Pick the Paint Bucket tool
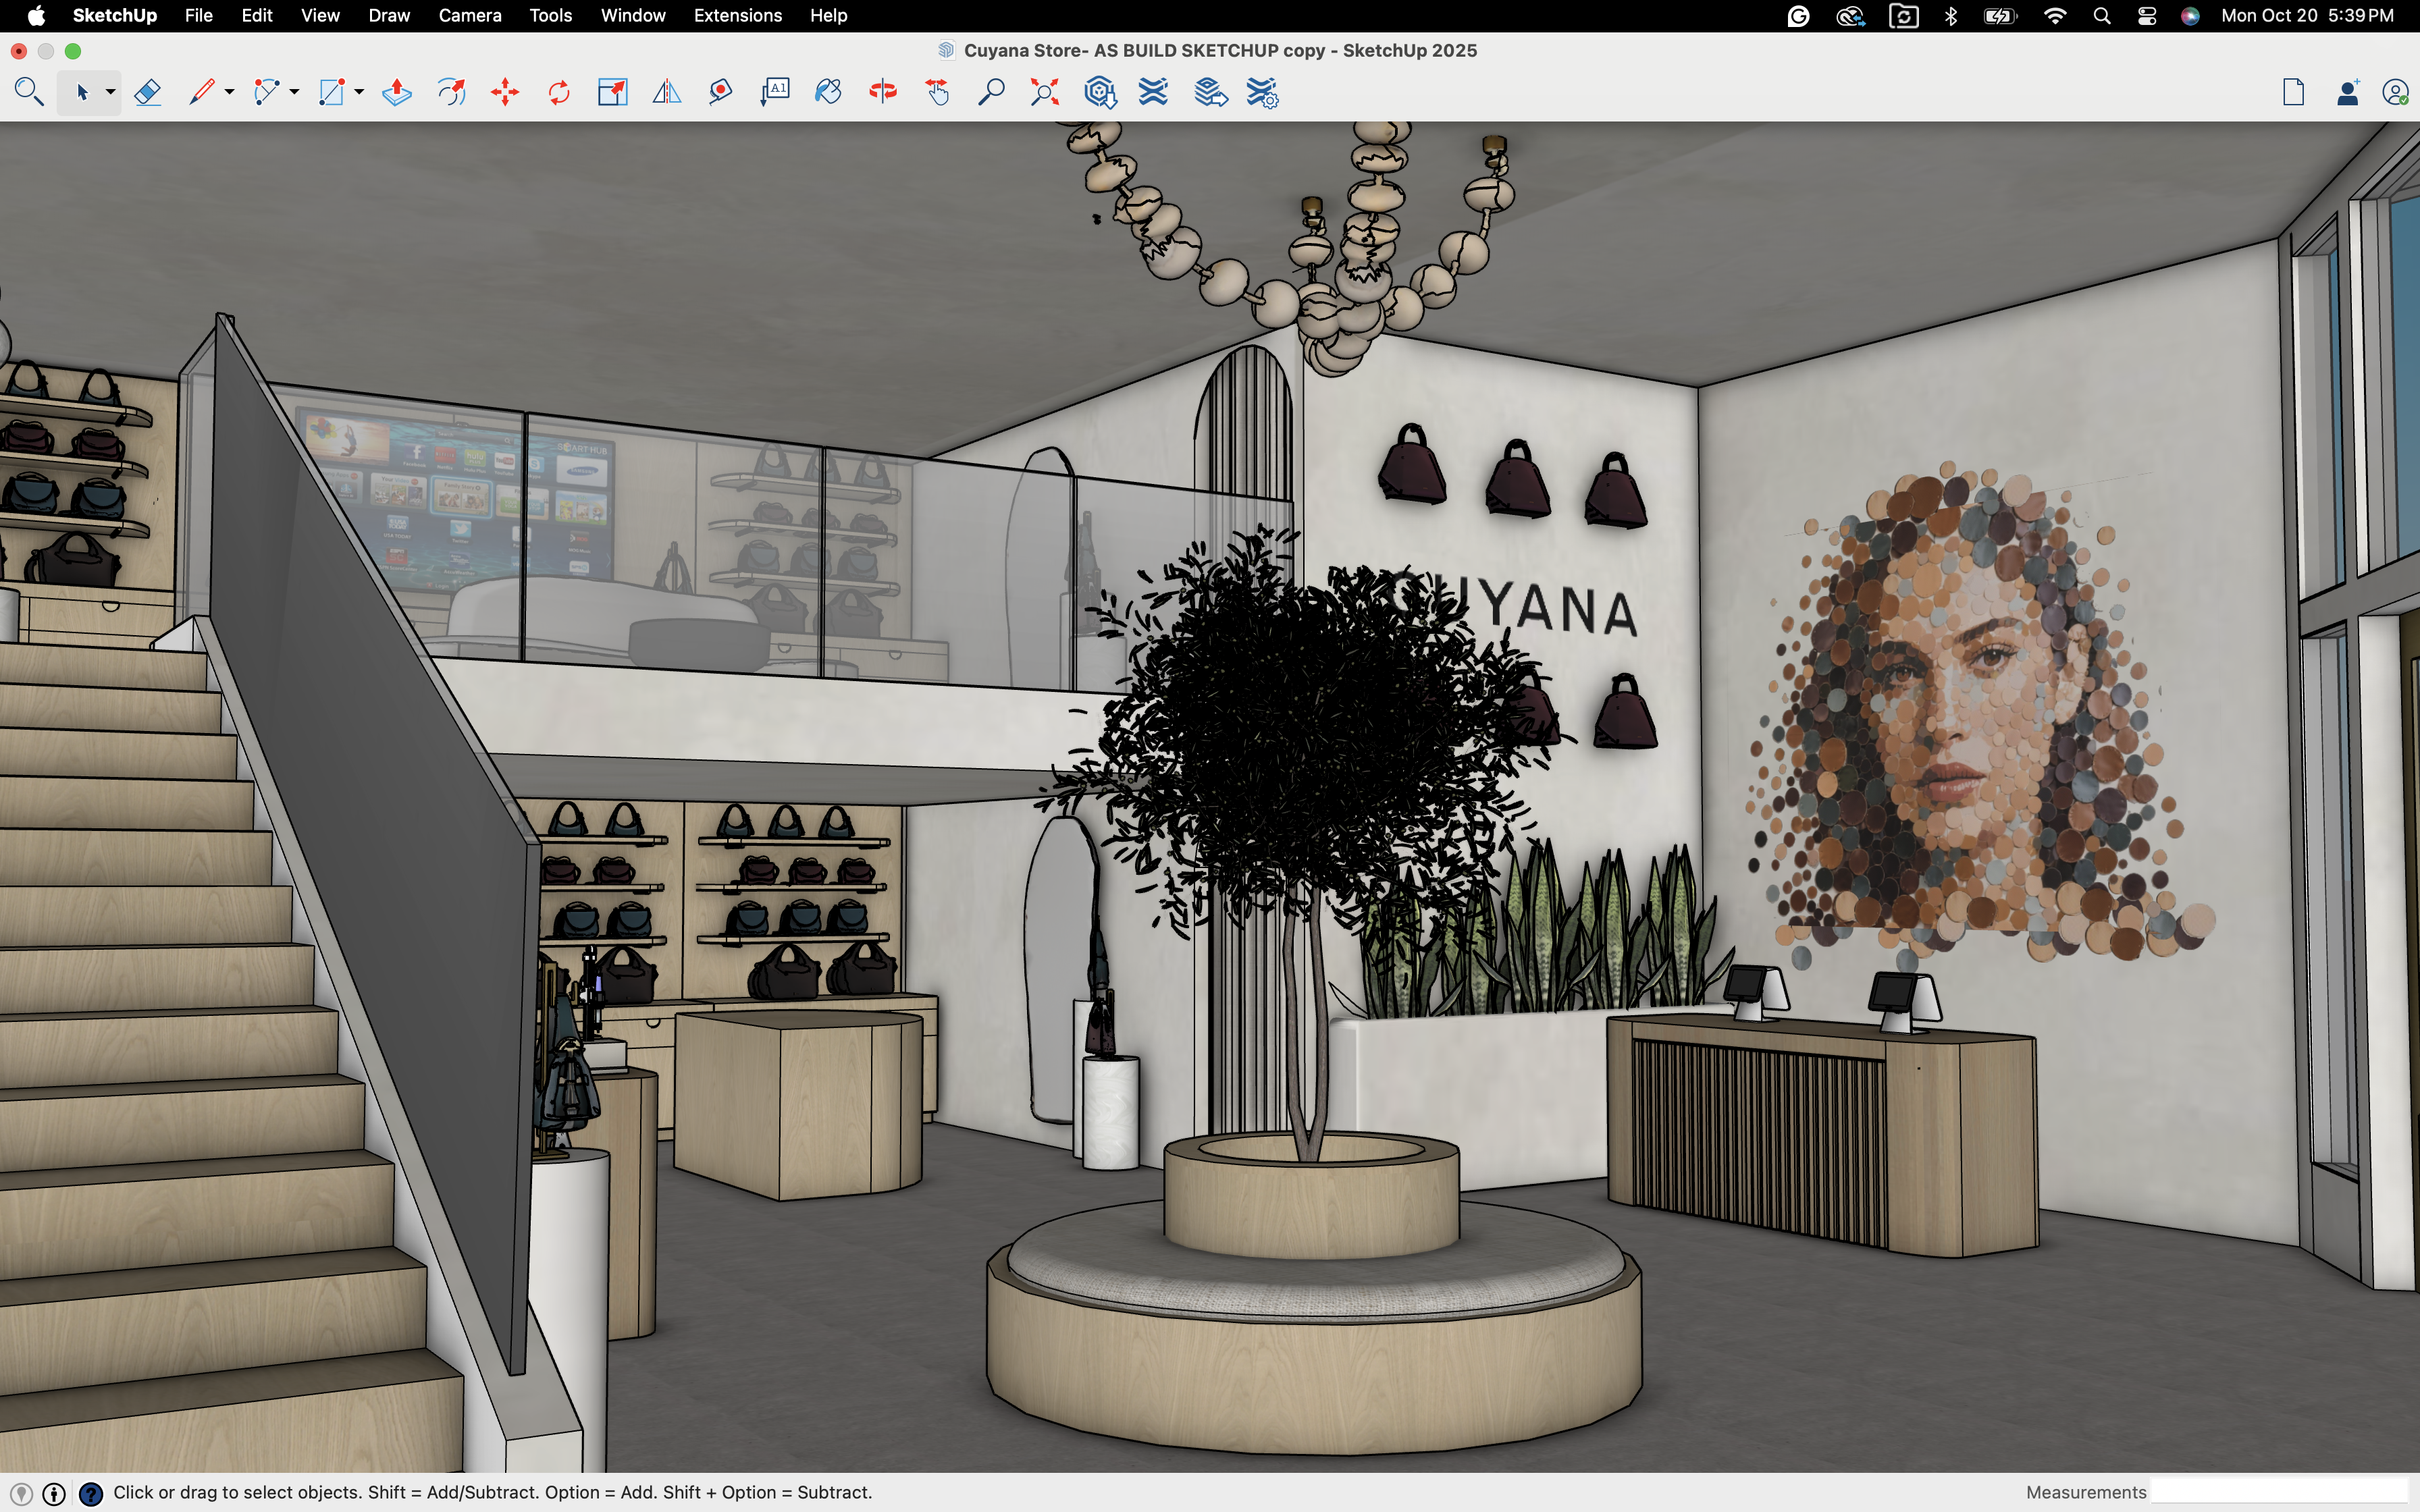The width and height of the screenshot is (2420, 1512). (x=828, y=93)
